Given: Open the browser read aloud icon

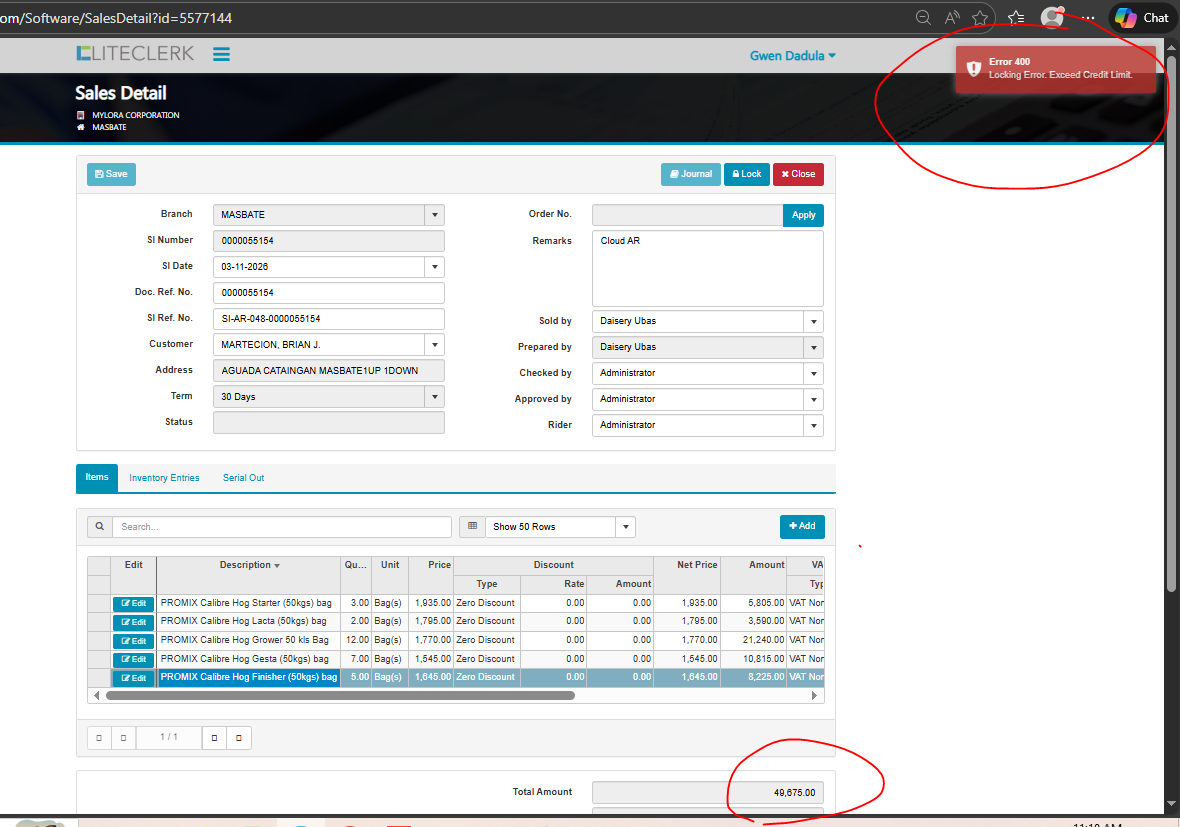Looking at the screenshot, I should 952,17.
